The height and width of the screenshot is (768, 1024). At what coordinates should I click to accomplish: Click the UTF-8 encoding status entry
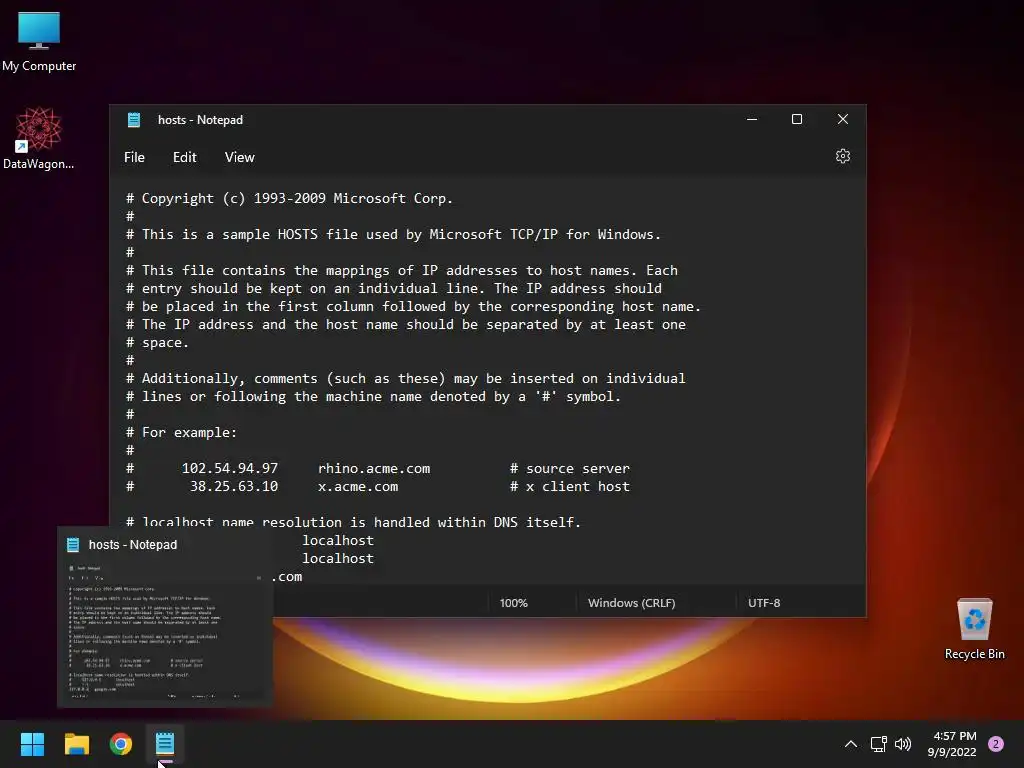coord(764,603)
